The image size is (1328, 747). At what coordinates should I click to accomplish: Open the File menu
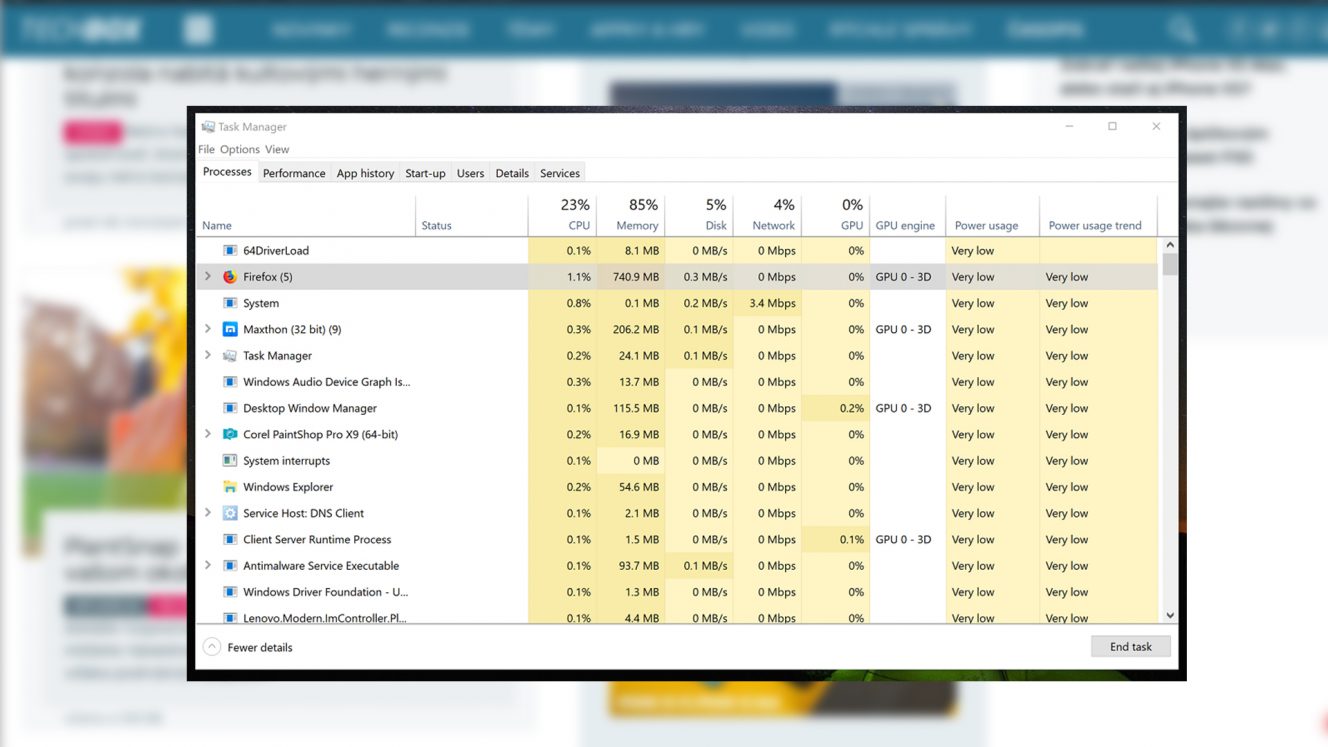pyautogui.click(x=206, y=149)
